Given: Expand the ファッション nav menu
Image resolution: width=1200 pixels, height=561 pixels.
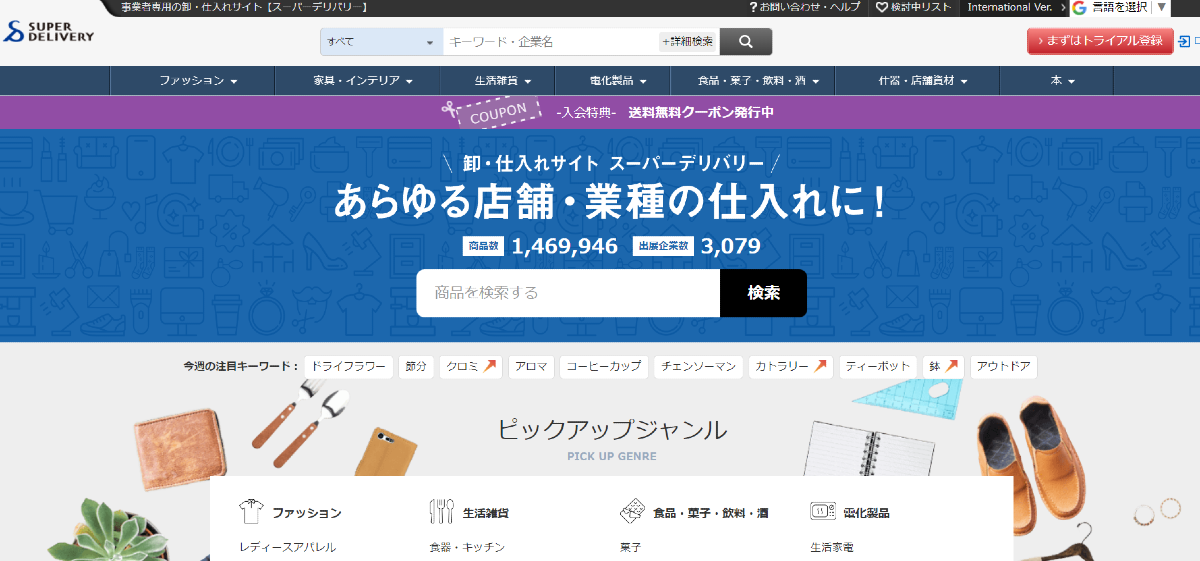Looking at the screenshot, I should [x=199, y=80].
